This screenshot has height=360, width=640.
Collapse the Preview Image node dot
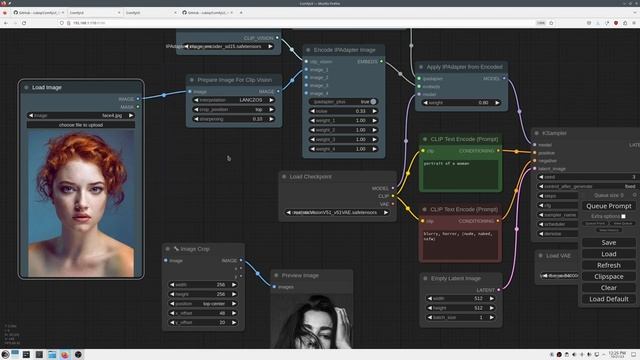click(276, 276)
